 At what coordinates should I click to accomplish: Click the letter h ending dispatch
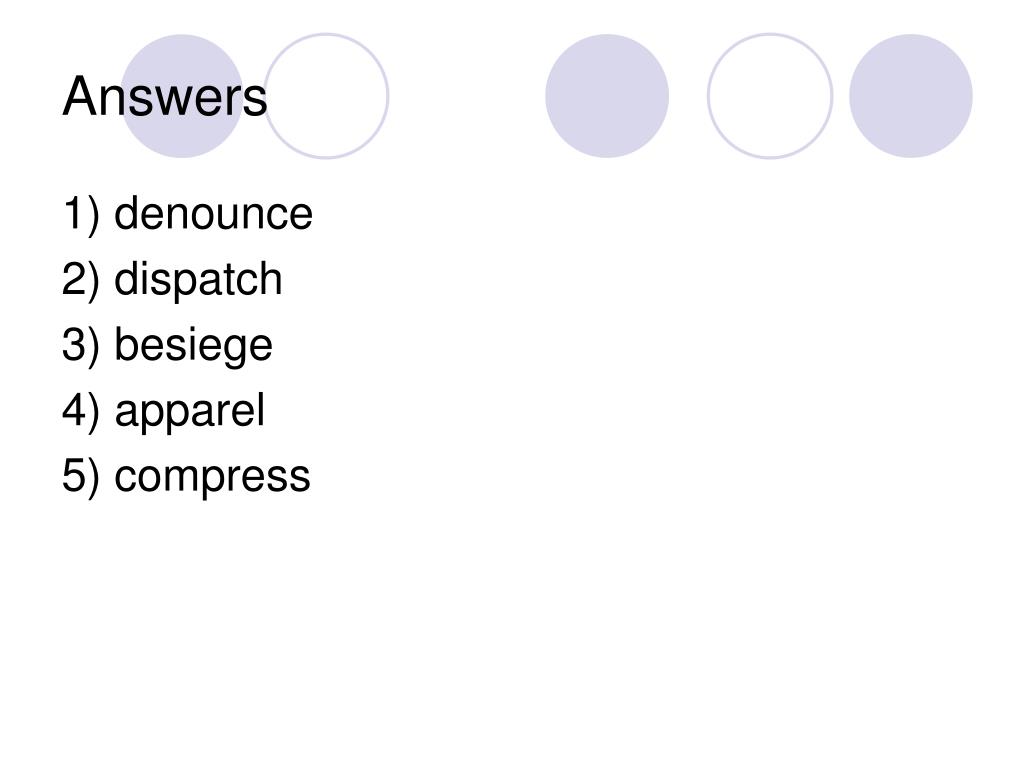click(x=272, y=279)
